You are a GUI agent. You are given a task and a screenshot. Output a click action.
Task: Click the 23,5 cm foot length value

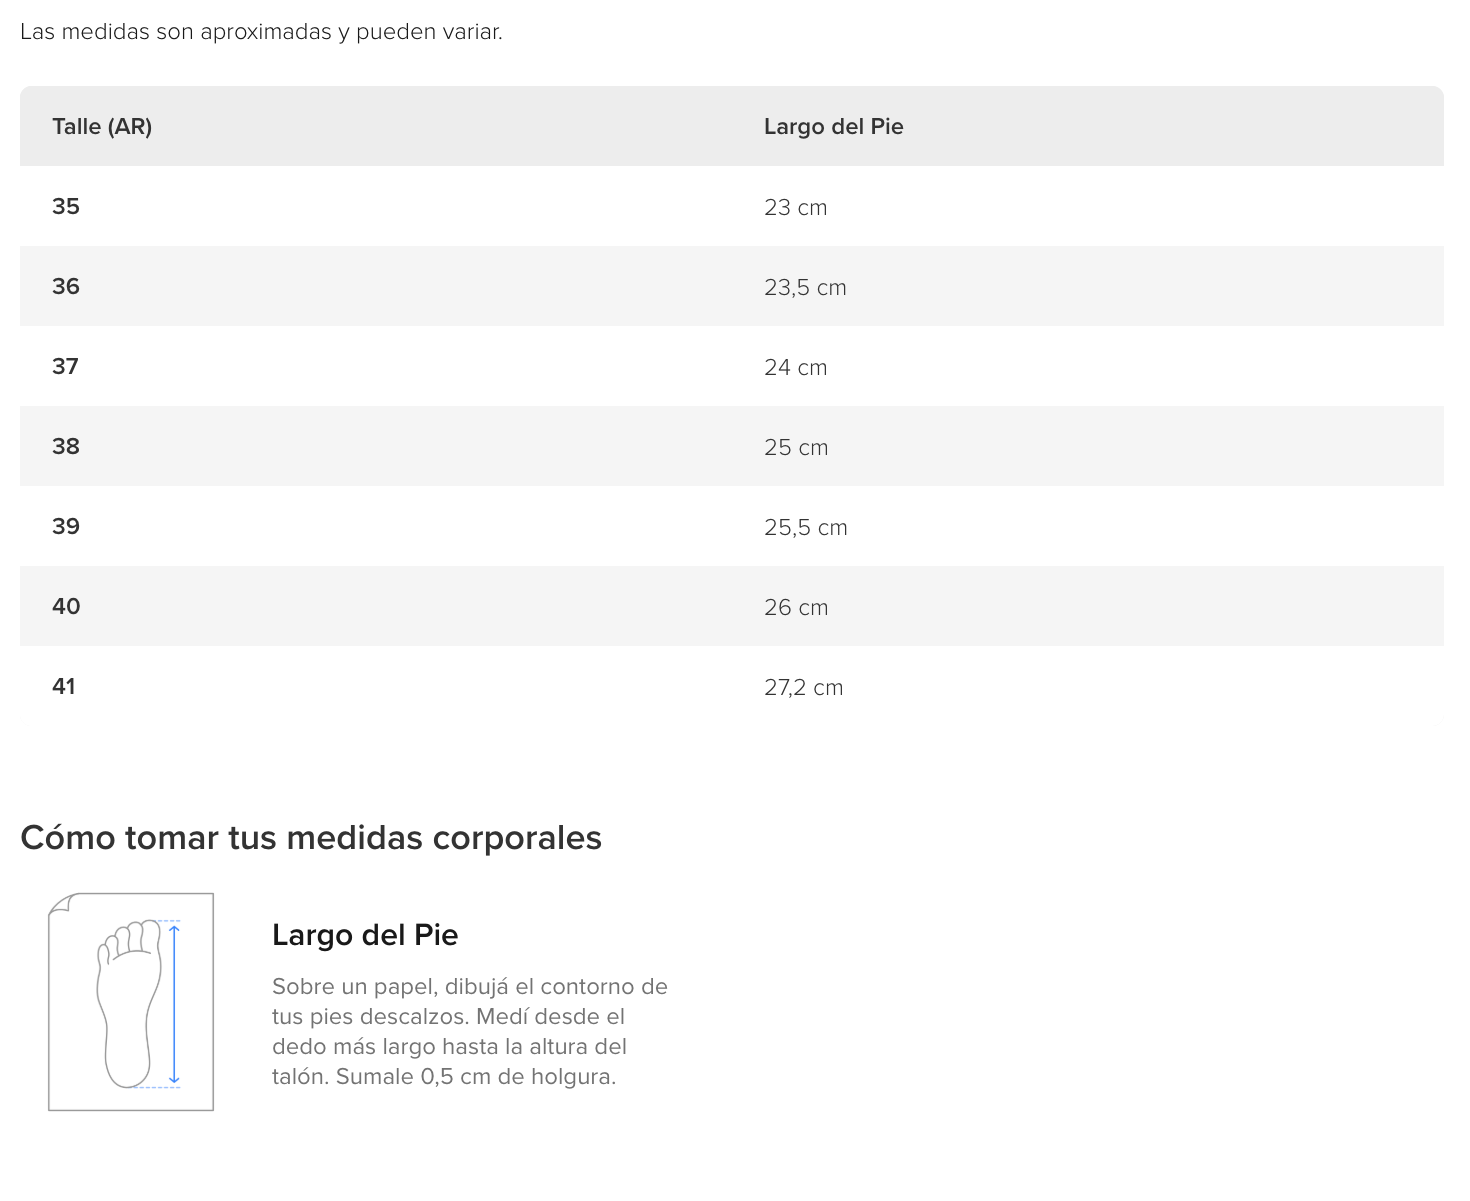pyautogui.click(x=805, y=287)
